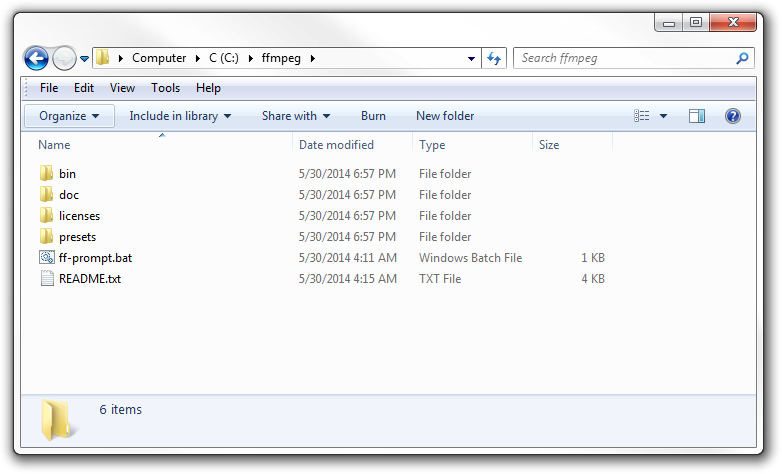Open Share with dropdown

coord(296,116)
